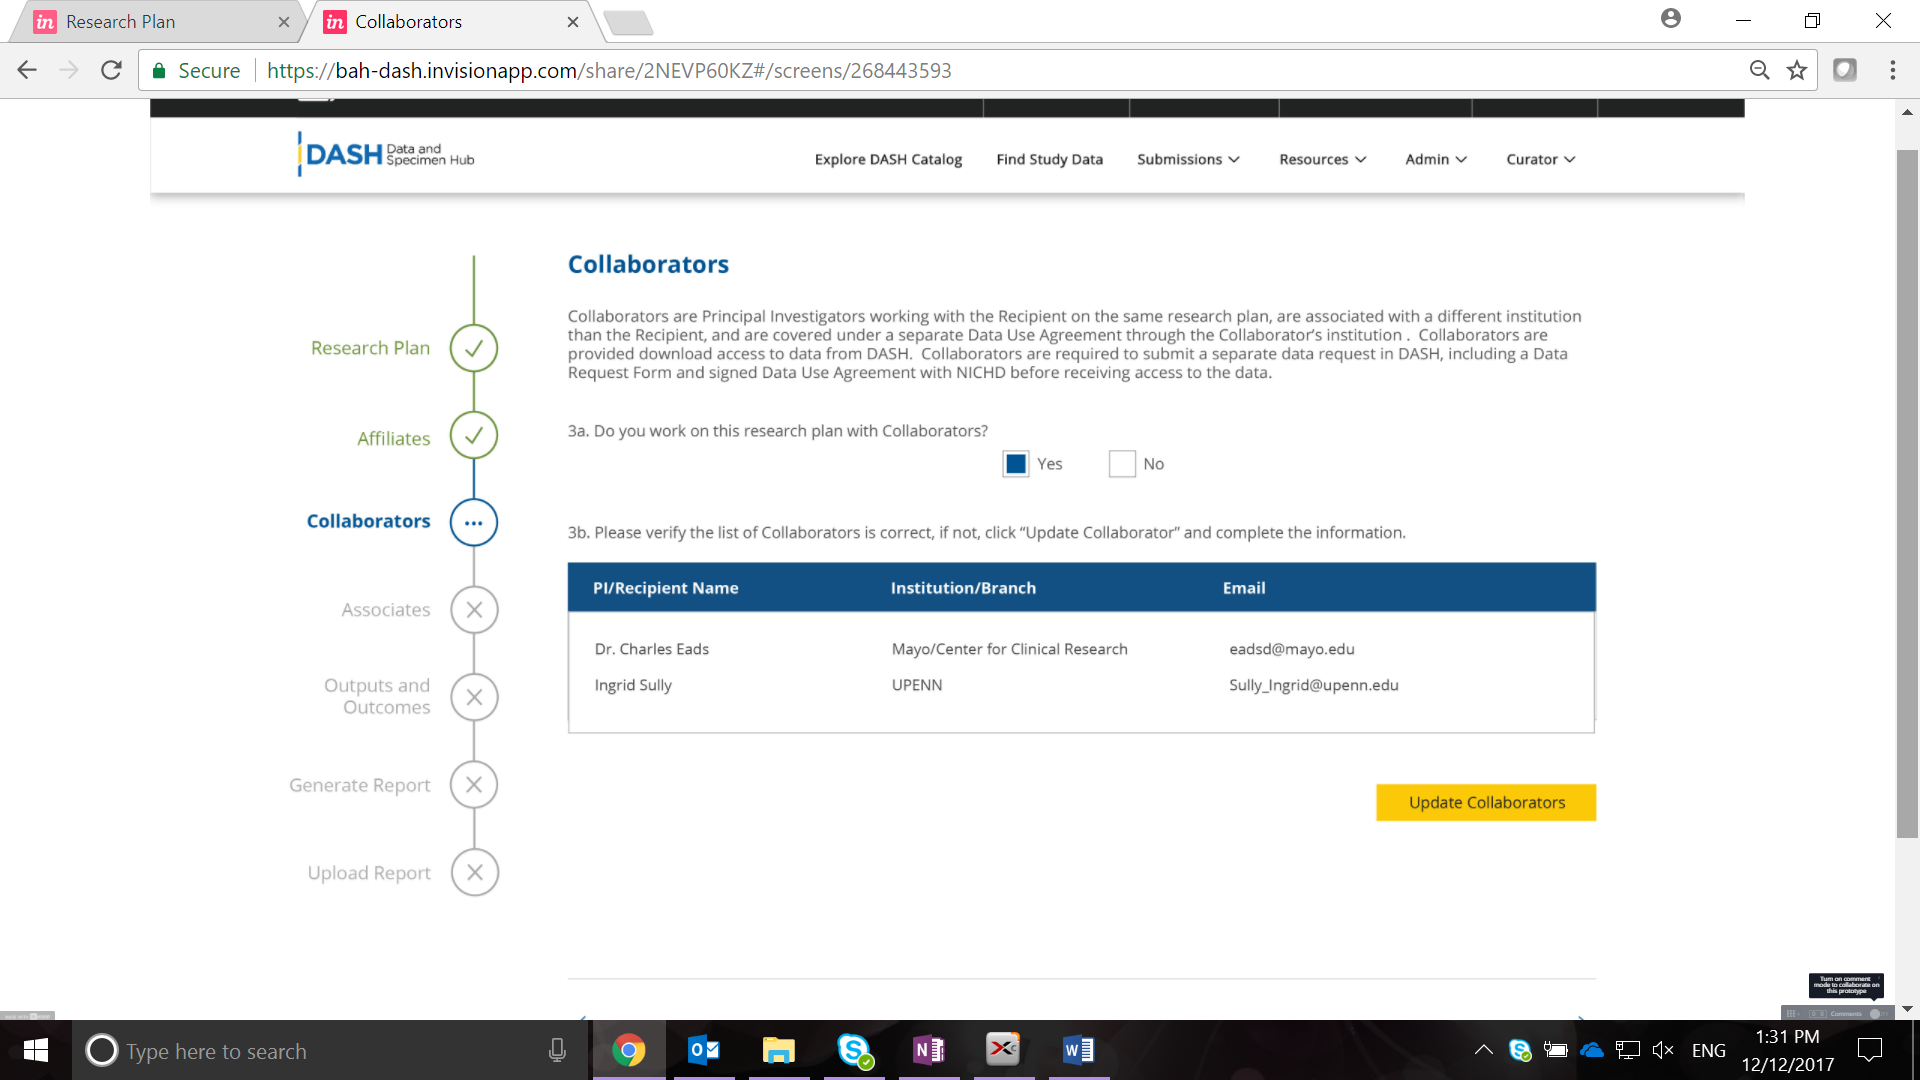The height and width of the screenshot is (1080, 1920).
Task: Click the browser address bar URL
Action: (608, 71)
